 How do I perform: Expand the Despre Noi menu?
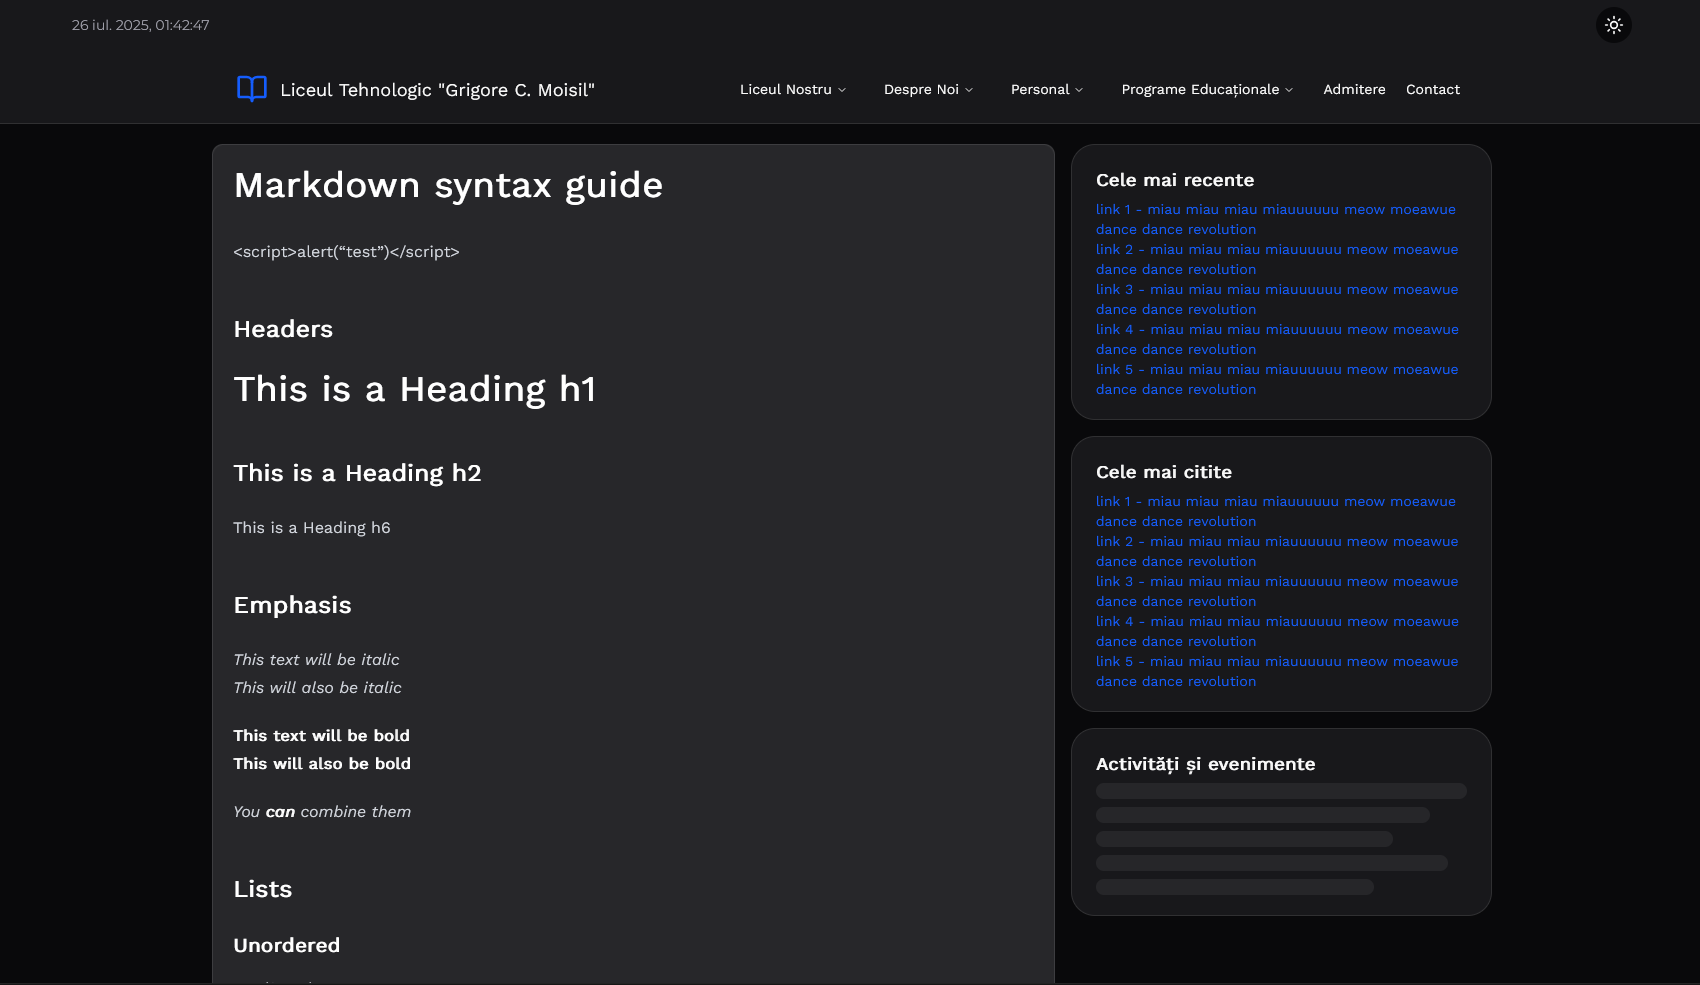928,89
